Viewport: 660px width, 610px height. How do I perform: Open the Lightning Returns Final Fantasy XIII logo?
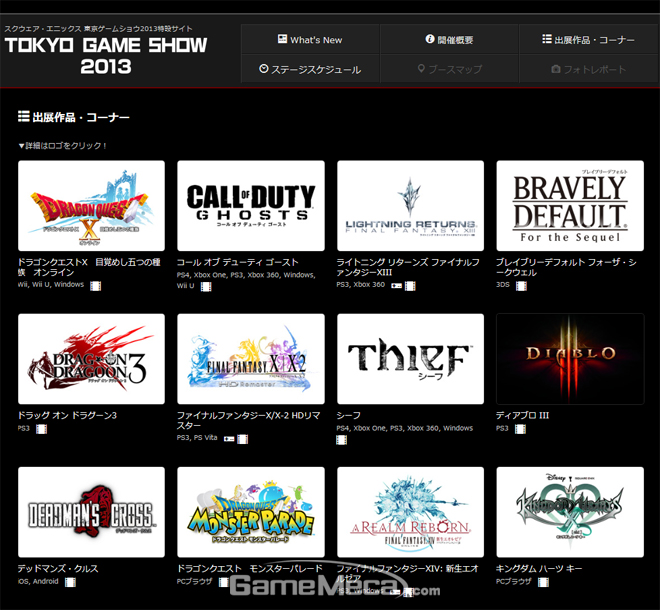(411, 205)
